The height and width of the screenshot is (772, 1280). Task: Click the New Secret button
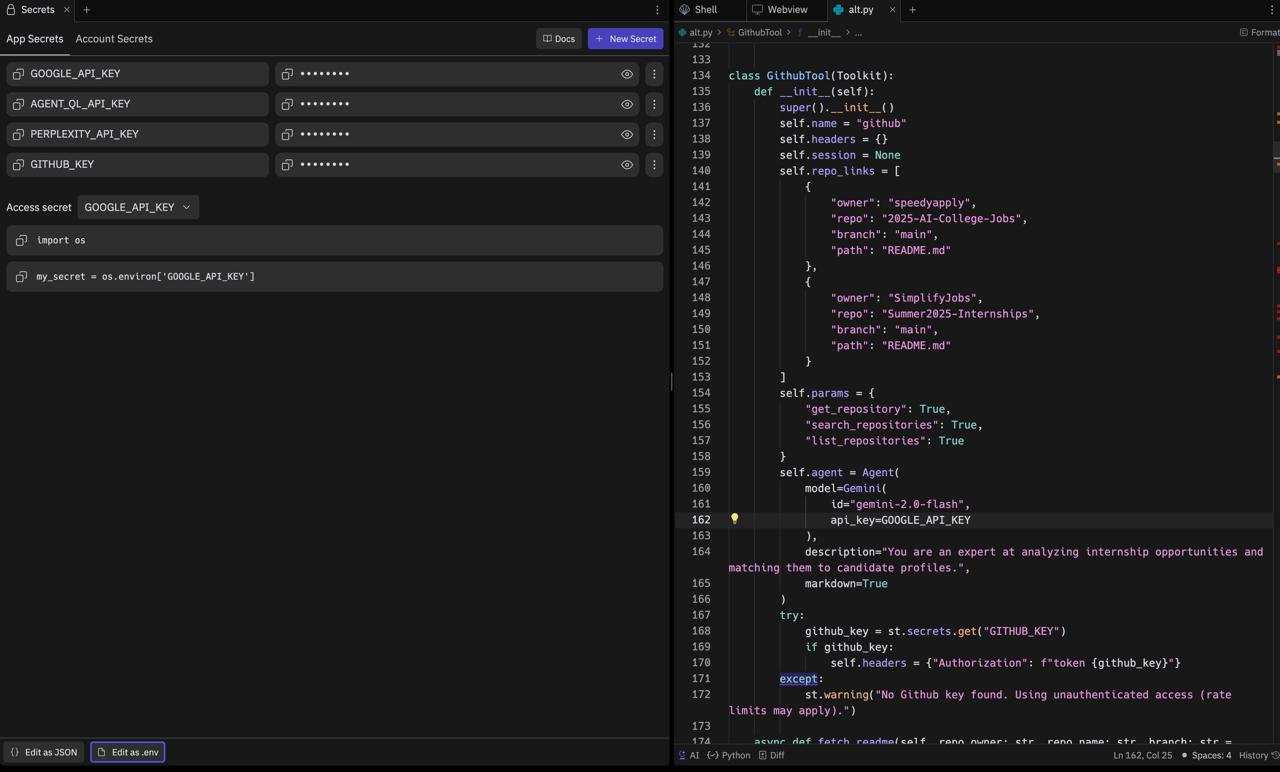pos(625,39)
